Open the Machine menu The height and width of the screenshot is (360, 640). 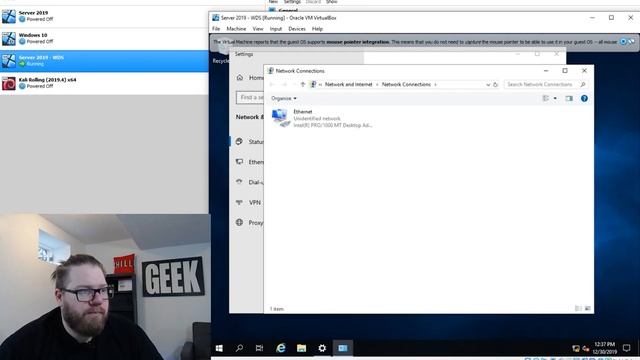(x=236, y=29)
